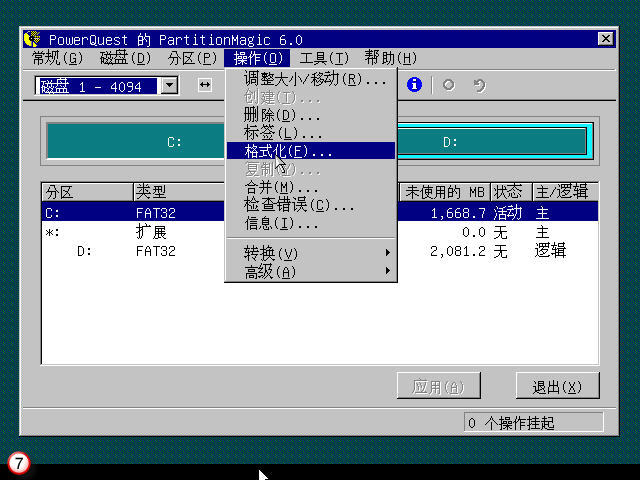Click the 主/逻辑 column header

pos(565,191)
